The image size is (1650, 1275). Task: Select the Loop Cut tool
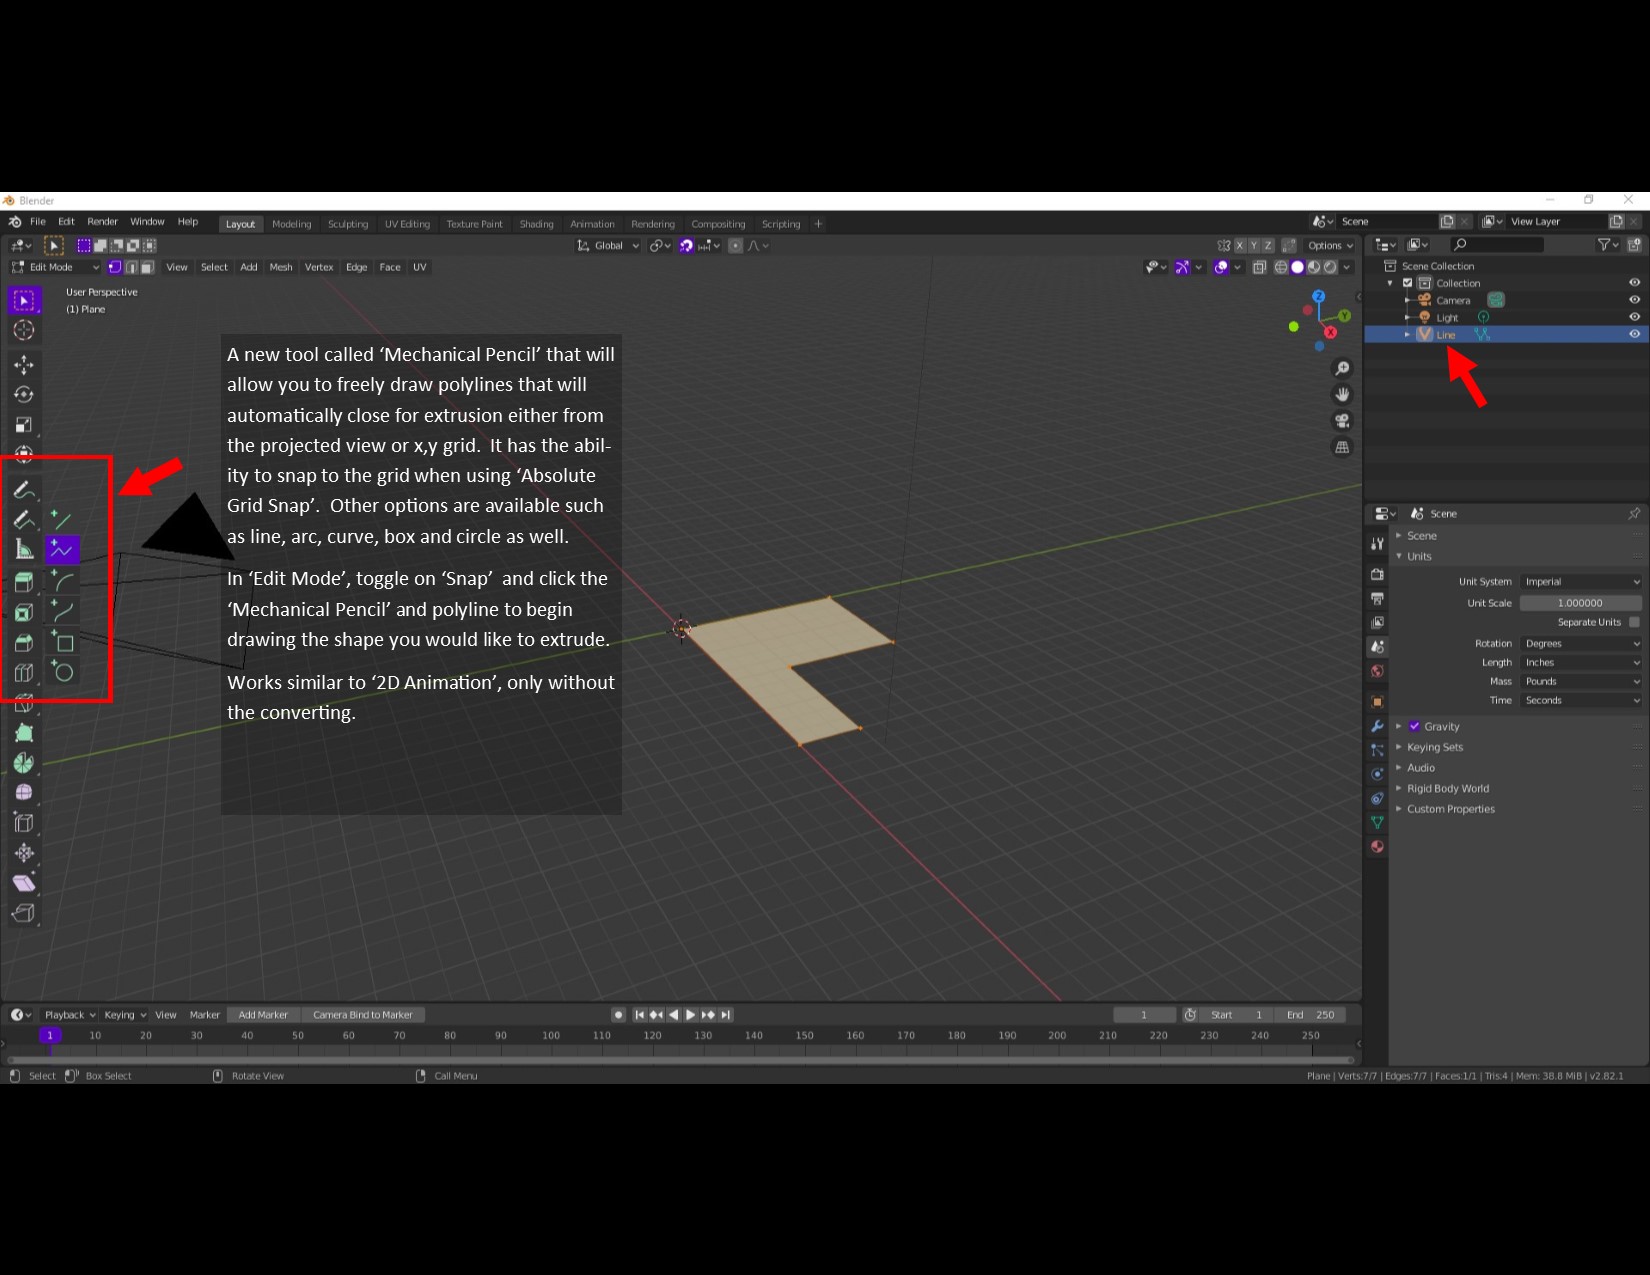(24, 673)
